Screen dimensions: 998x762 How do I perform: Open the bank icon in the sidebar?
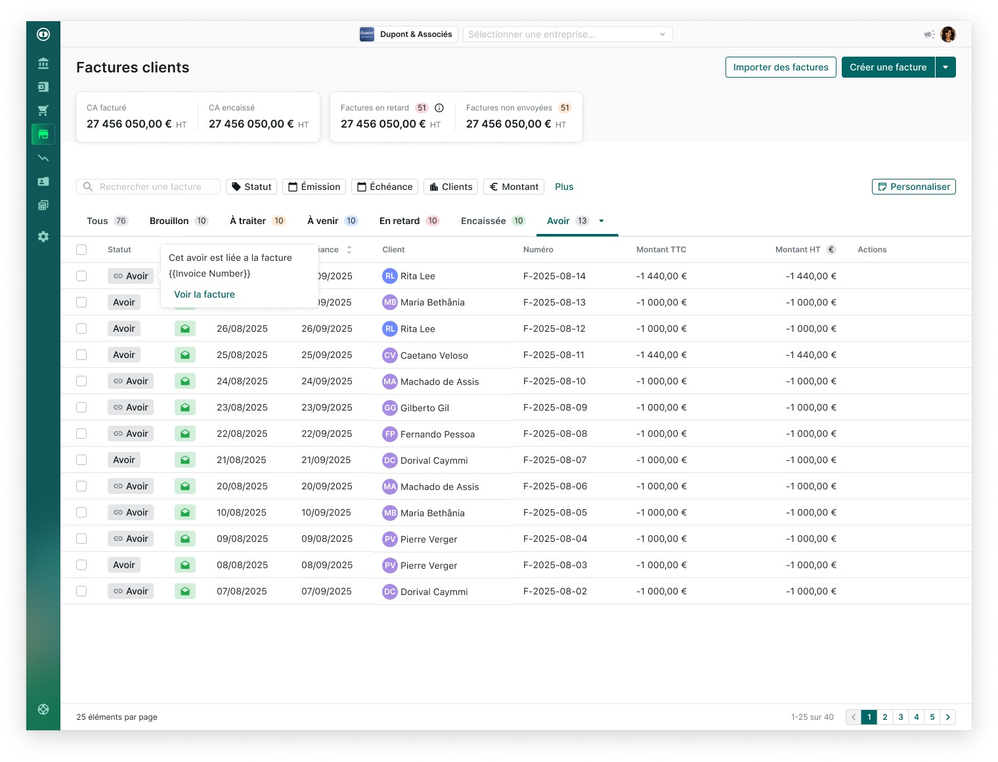click(43, 63)
